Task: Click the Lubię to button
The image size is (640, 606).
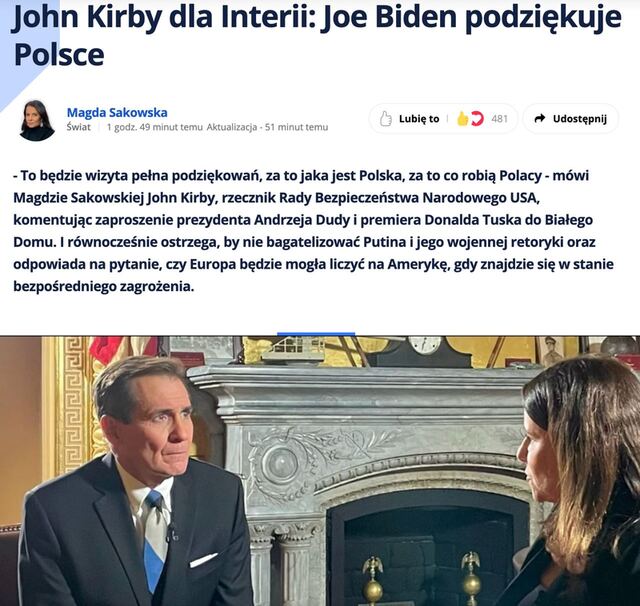Action: (x=408, y=119)
